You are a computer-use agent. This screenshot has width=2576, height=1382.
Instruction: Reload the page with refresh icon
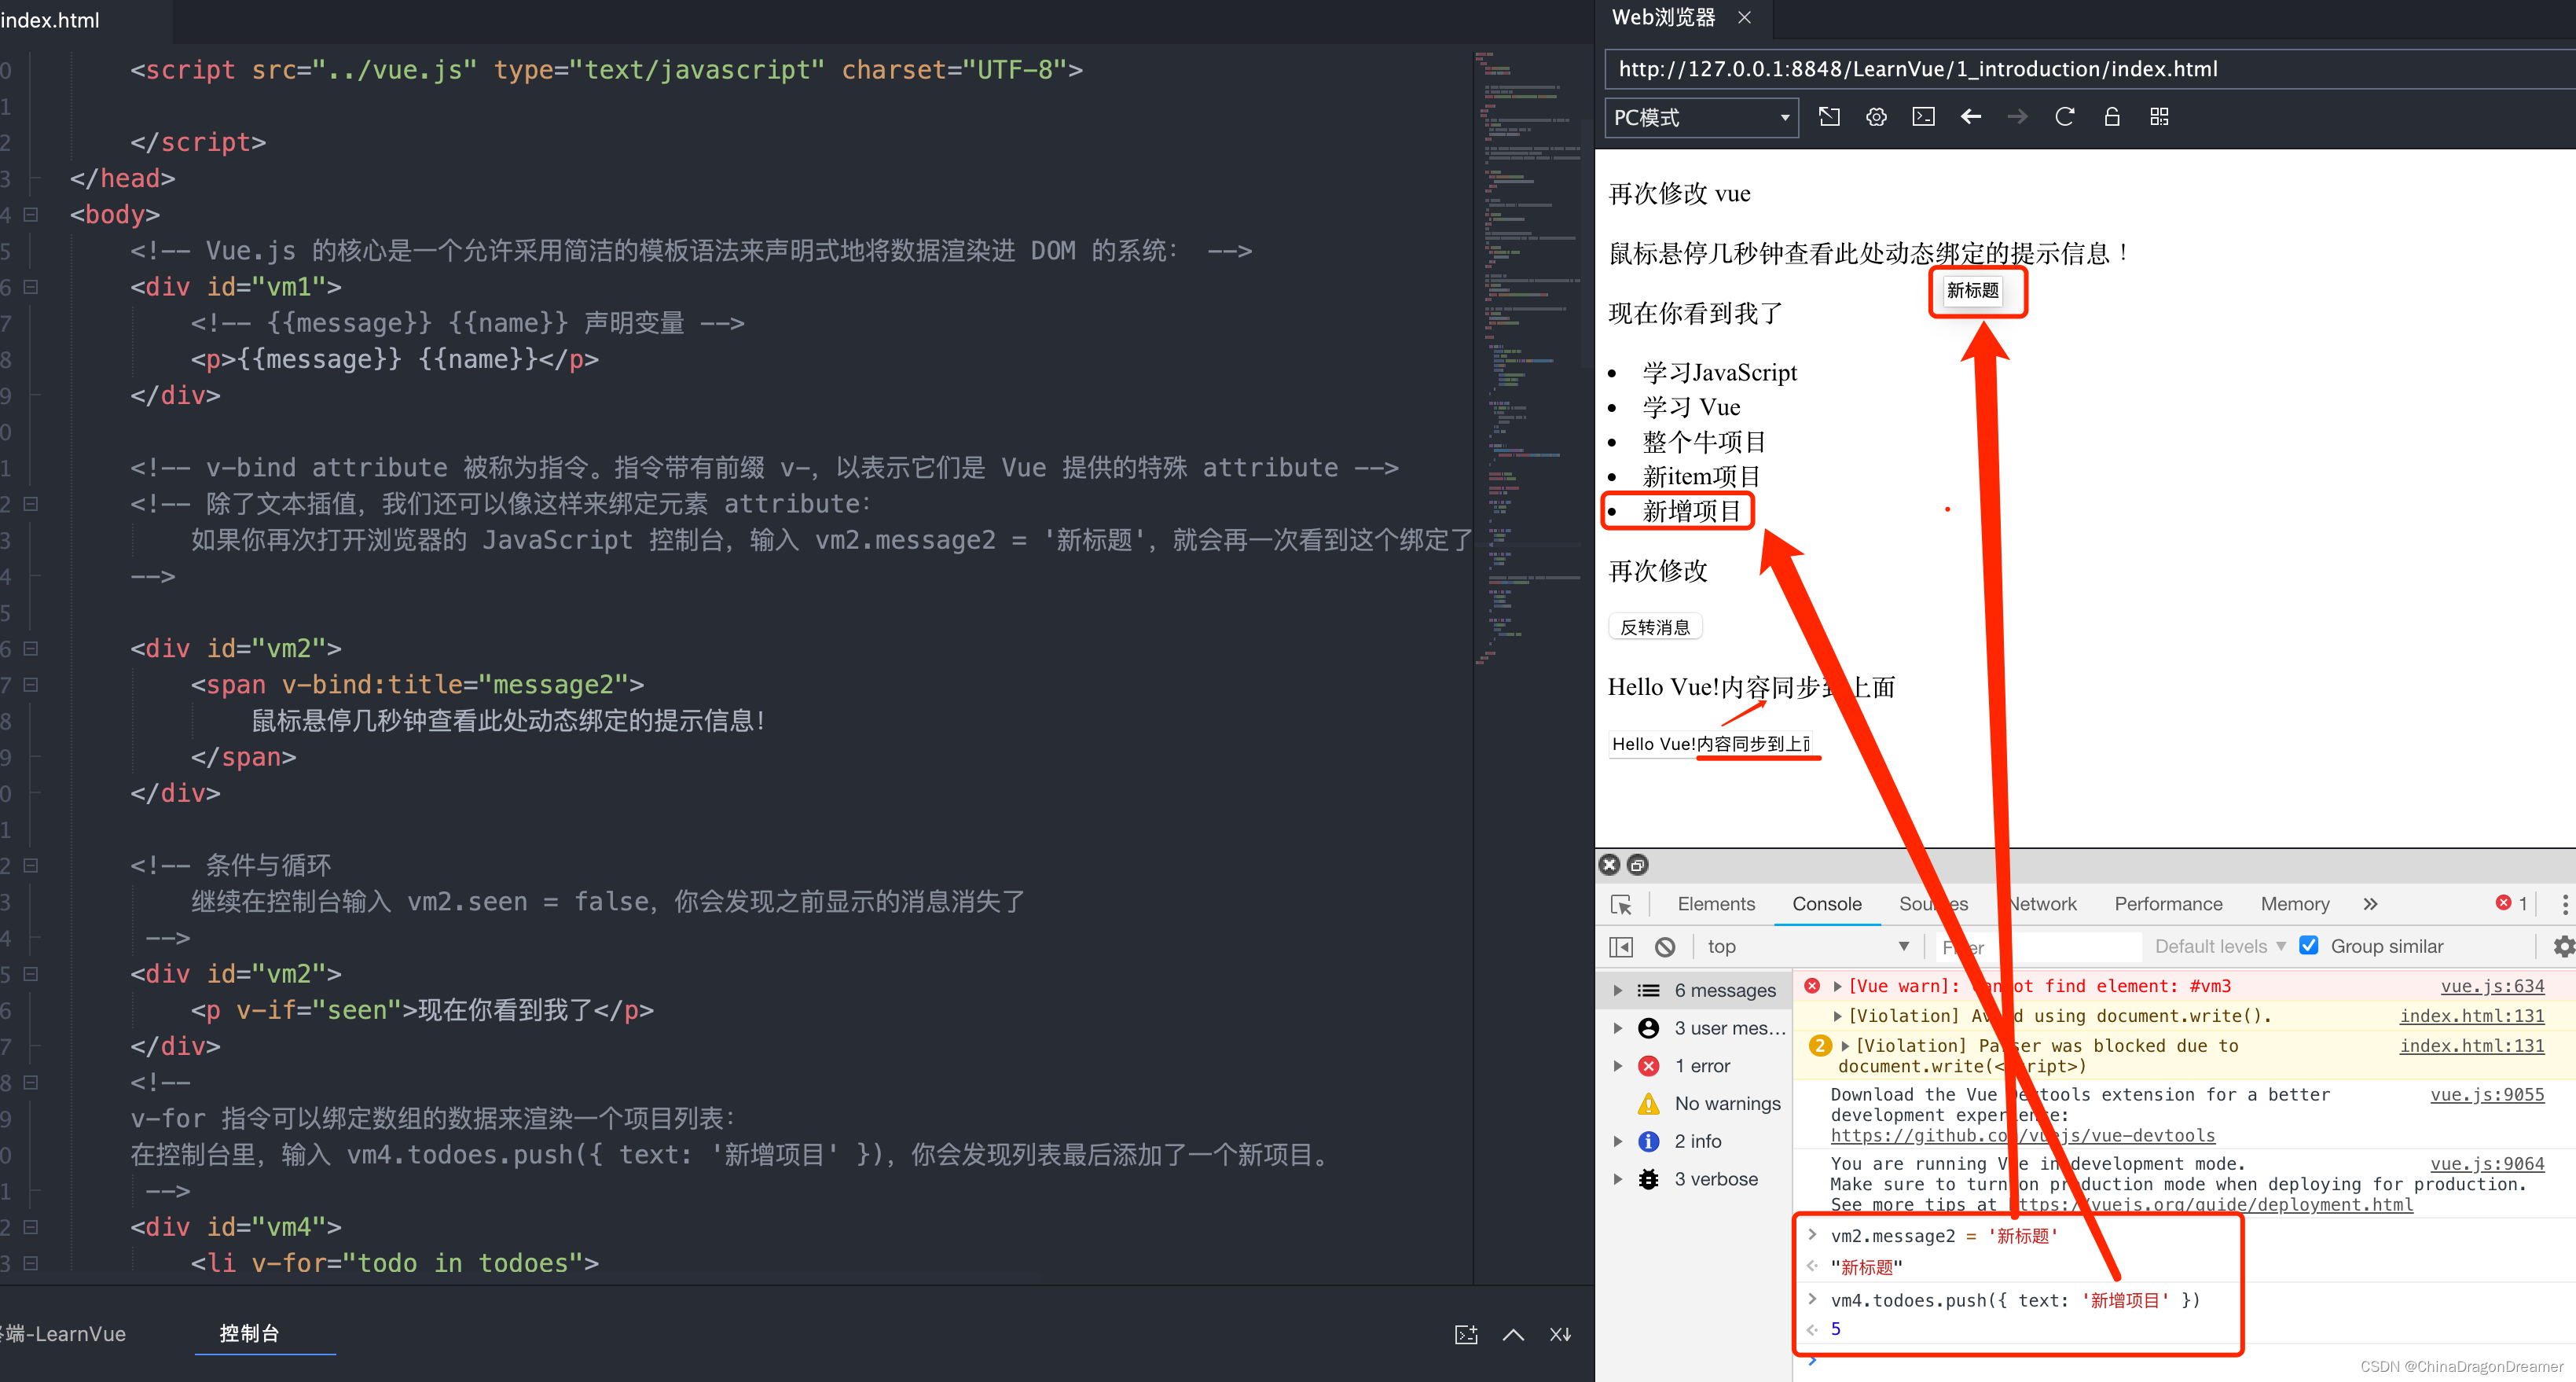2064,117
